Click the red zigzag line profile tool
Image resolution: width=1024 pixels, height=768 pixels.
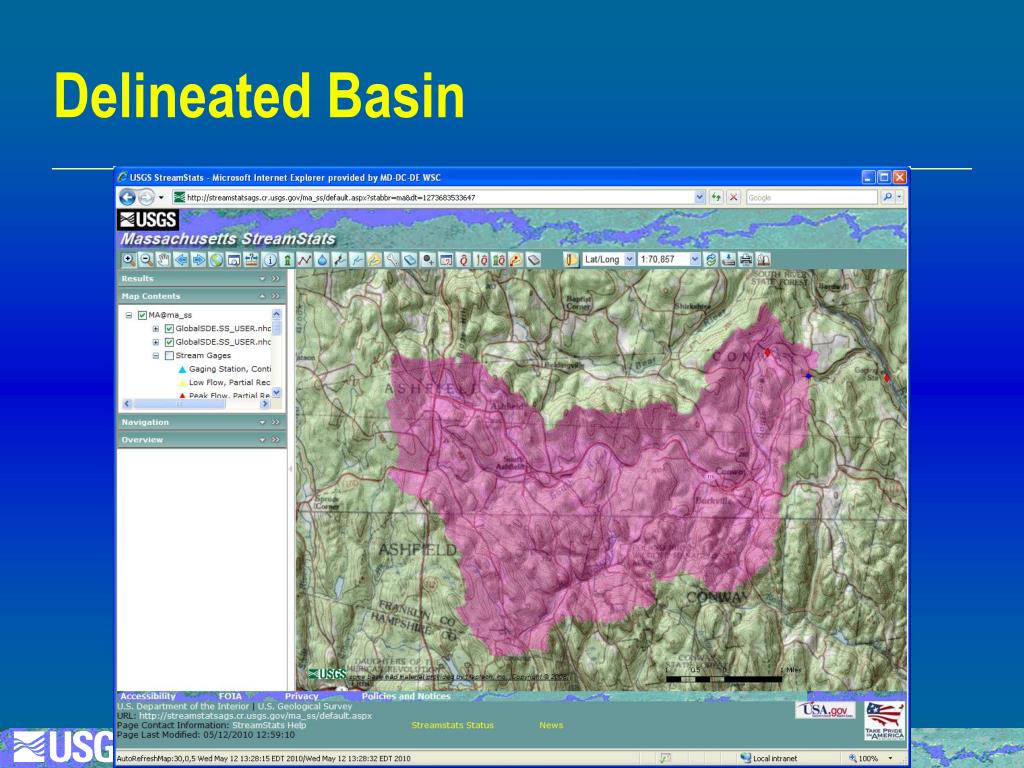point(304,260)
